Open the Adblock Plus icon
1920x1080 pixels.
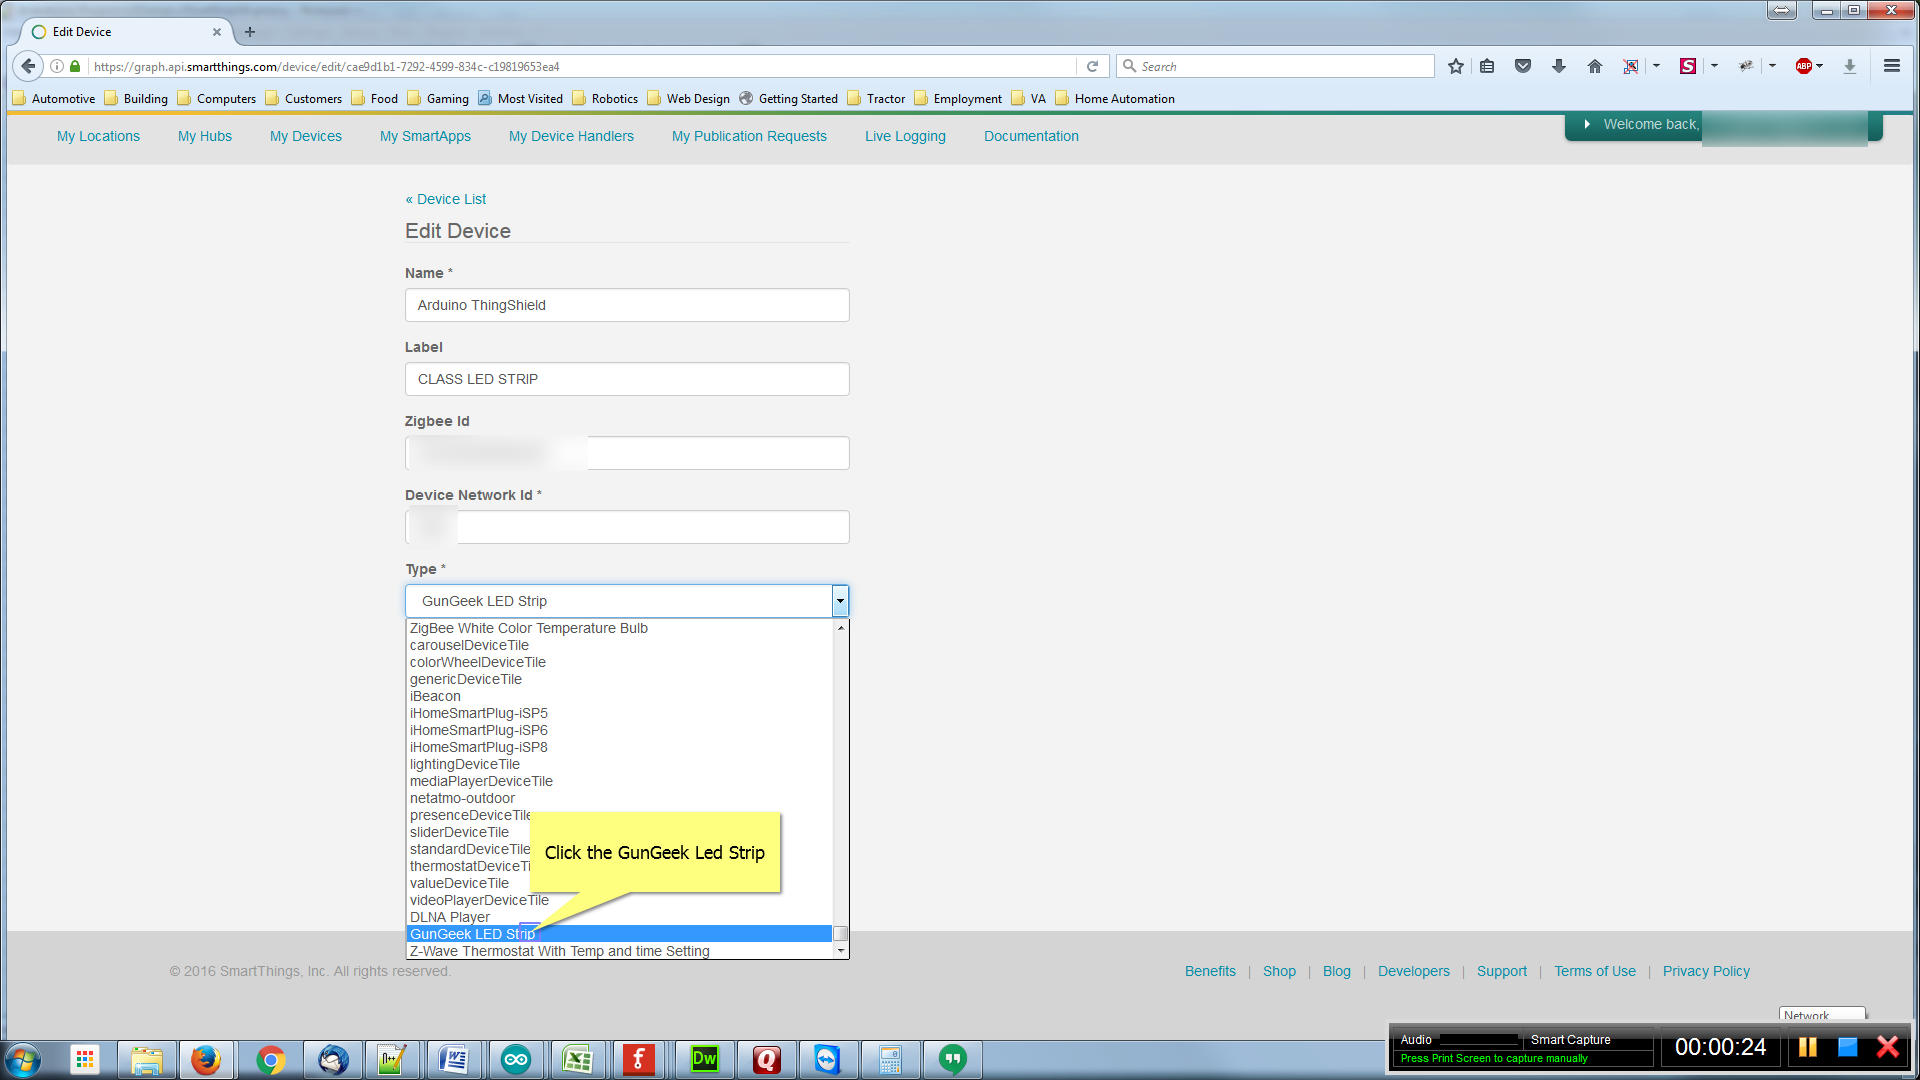tap(1803, 66)
